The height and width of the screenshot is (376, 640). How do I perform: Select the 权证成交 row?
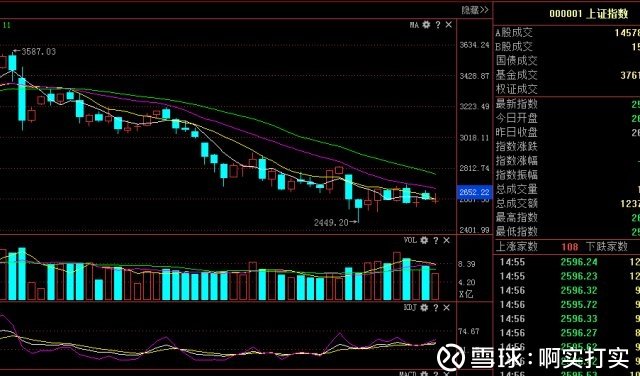coord(567,89)
